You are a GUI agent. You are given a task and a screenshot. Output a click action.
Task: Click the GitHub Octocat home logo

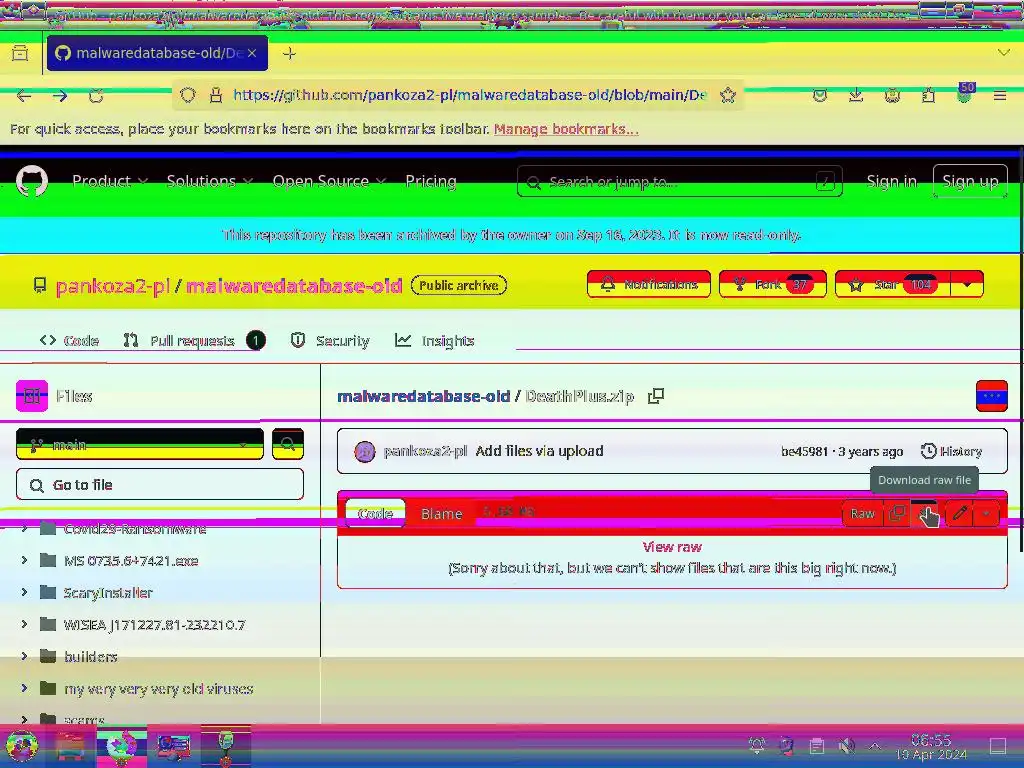click(31, 181)
